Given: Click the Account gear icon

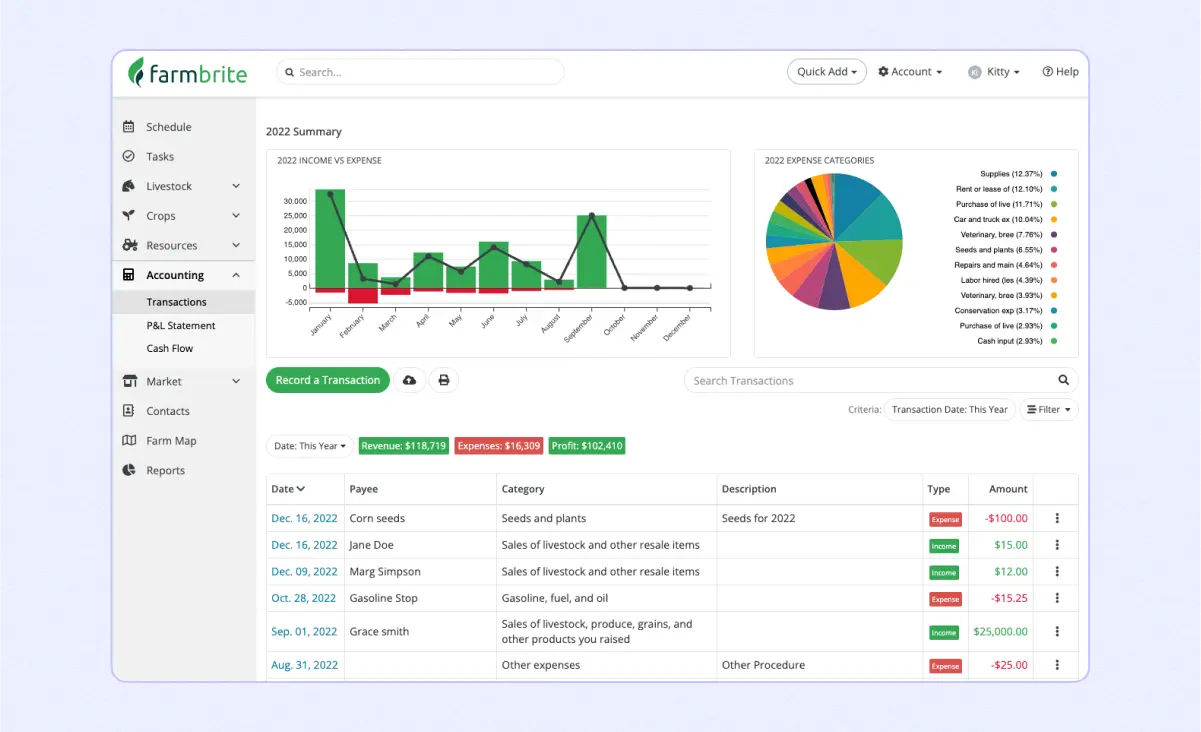Looking at the screenshot, I should 883,72.
